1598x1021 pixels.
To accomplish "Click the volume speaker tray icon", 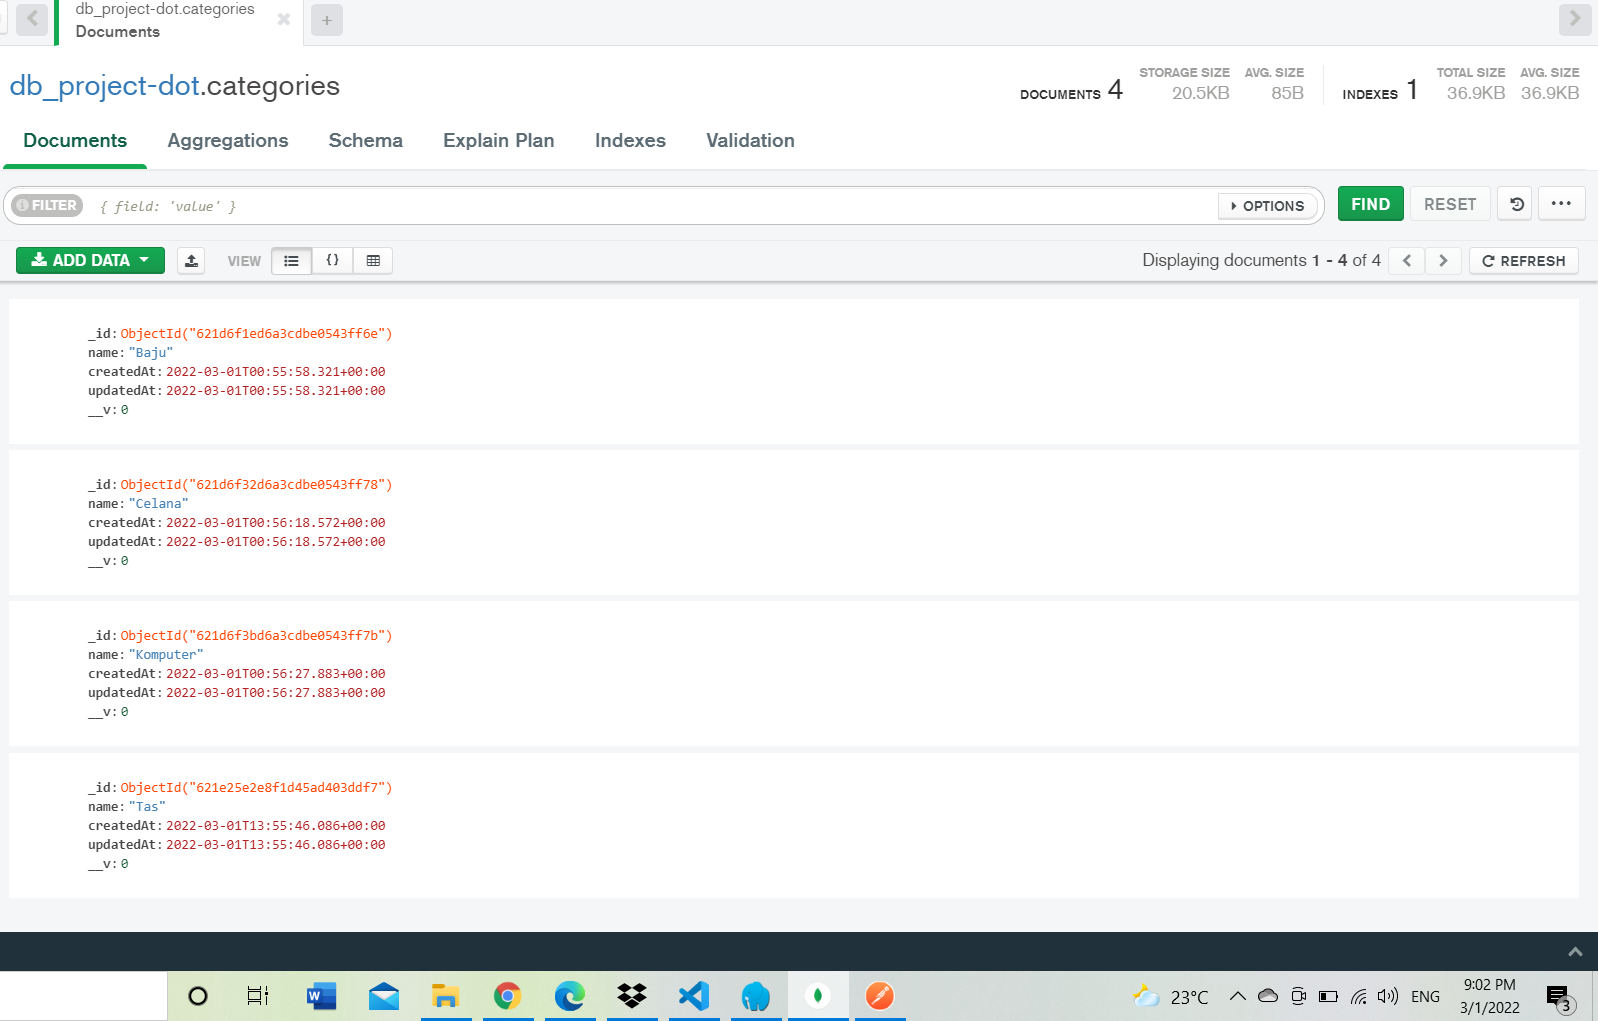I will click(x=1387, y=996).
